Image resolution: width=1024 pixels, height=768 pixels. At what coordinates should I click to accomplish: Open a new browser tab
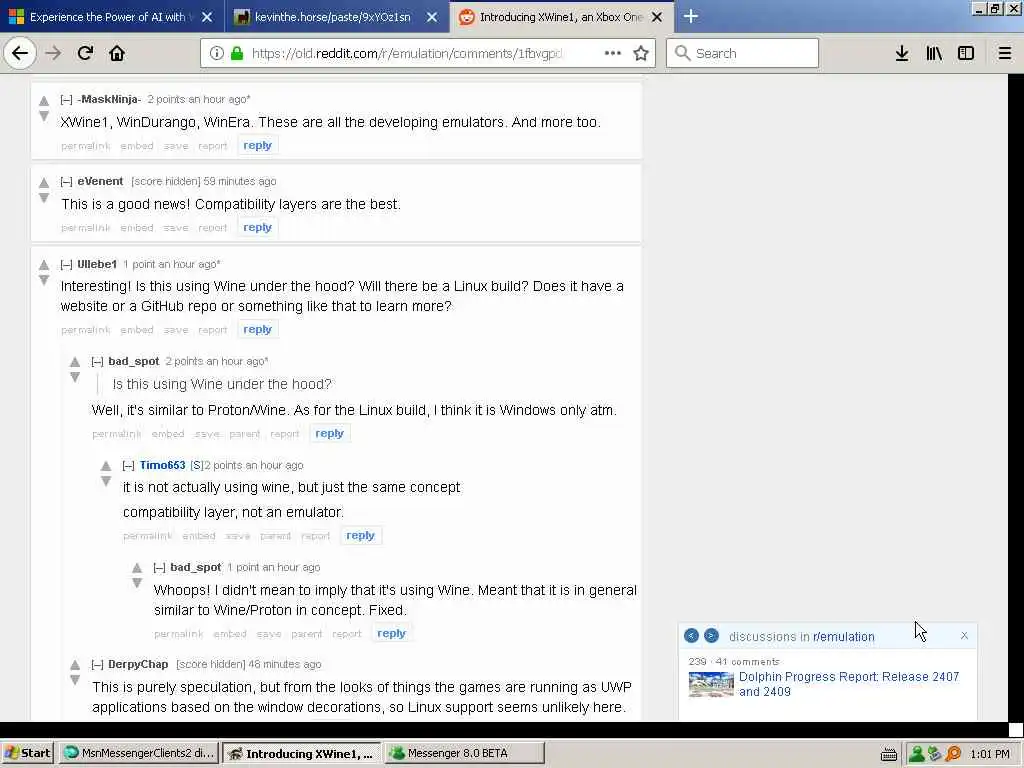tap(691, 16)
